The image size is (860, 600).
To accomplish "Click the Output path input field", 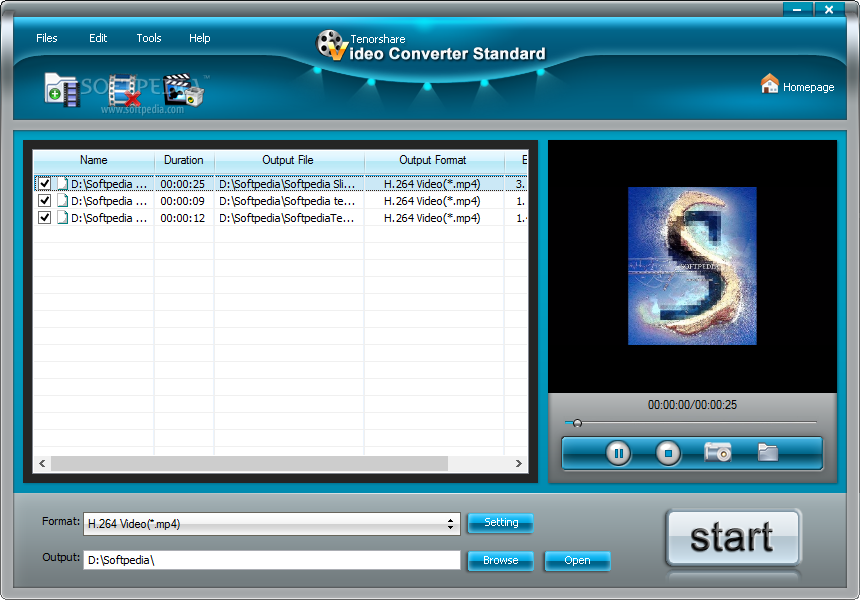I will 272,560.
